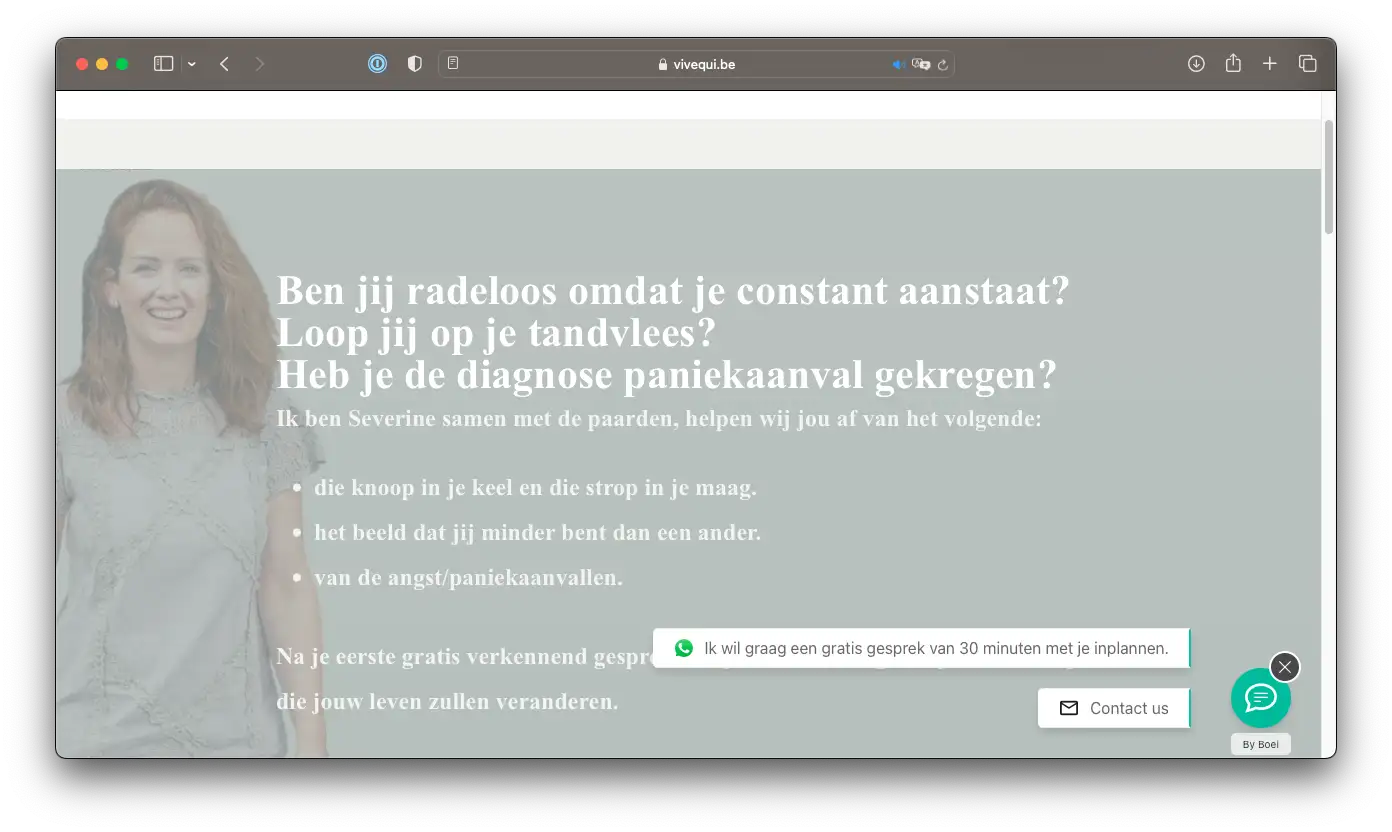Open the page translation options
1392x832 pixels.
click(x=921, y=64)
